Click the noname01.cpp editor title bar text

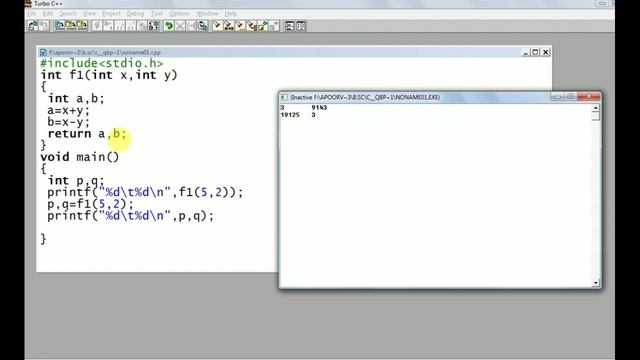coord(105,52)
